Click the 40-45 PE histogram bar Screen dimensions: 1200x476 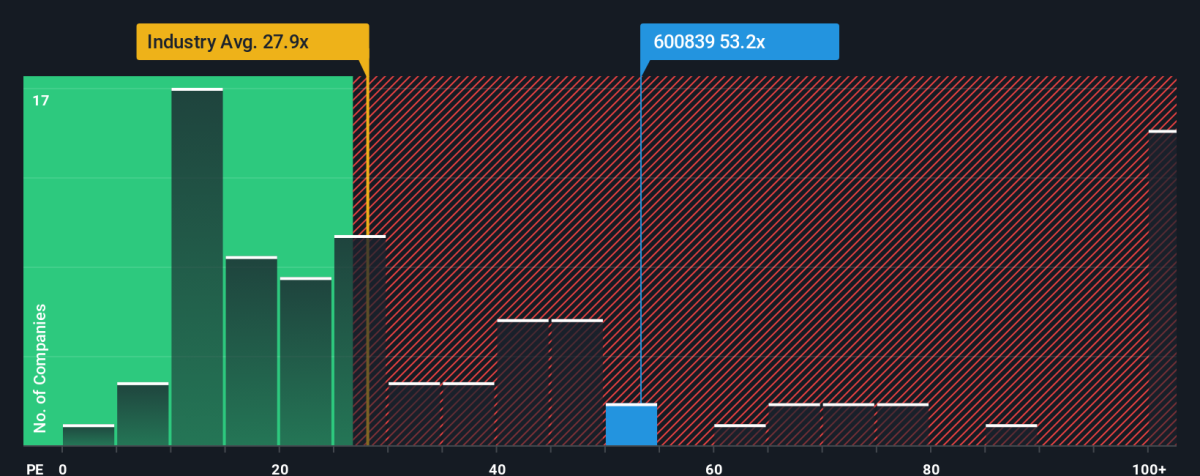tap(523, 383)
